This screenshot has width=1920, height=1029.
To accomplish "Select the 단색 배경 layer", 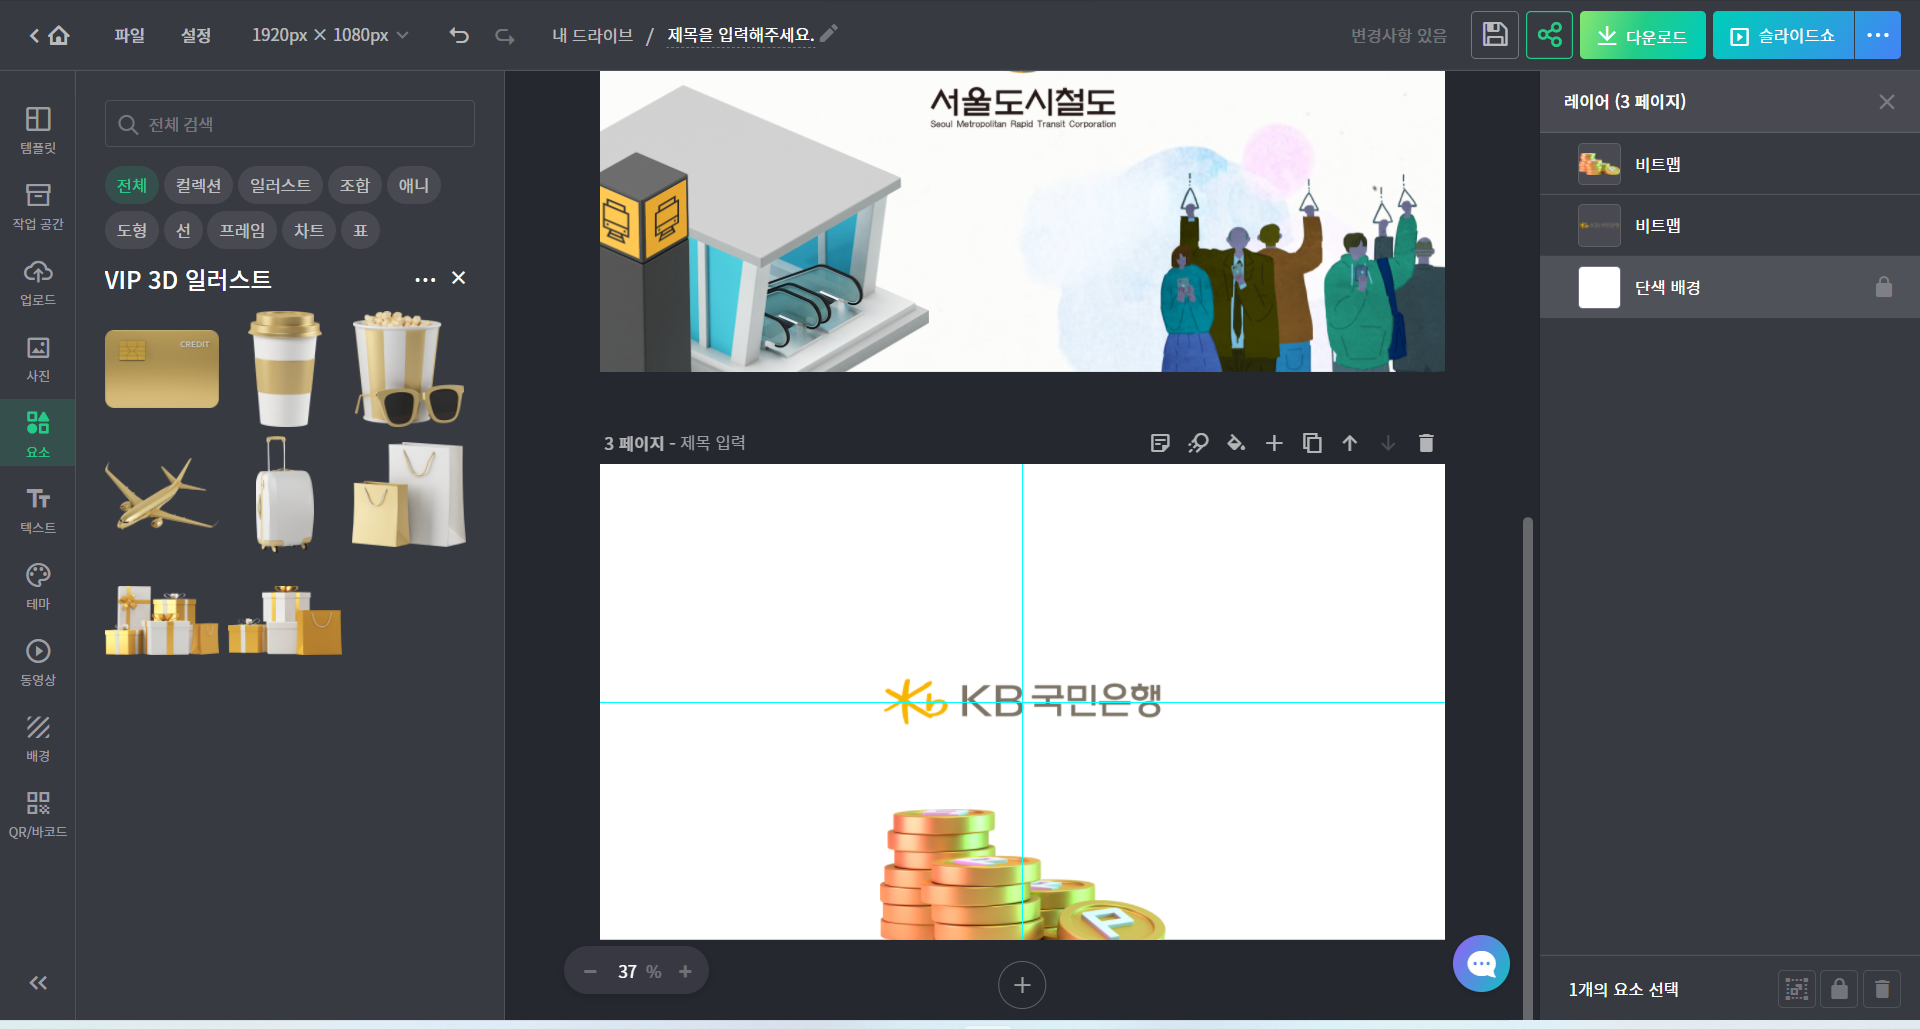I will 1730,287.
